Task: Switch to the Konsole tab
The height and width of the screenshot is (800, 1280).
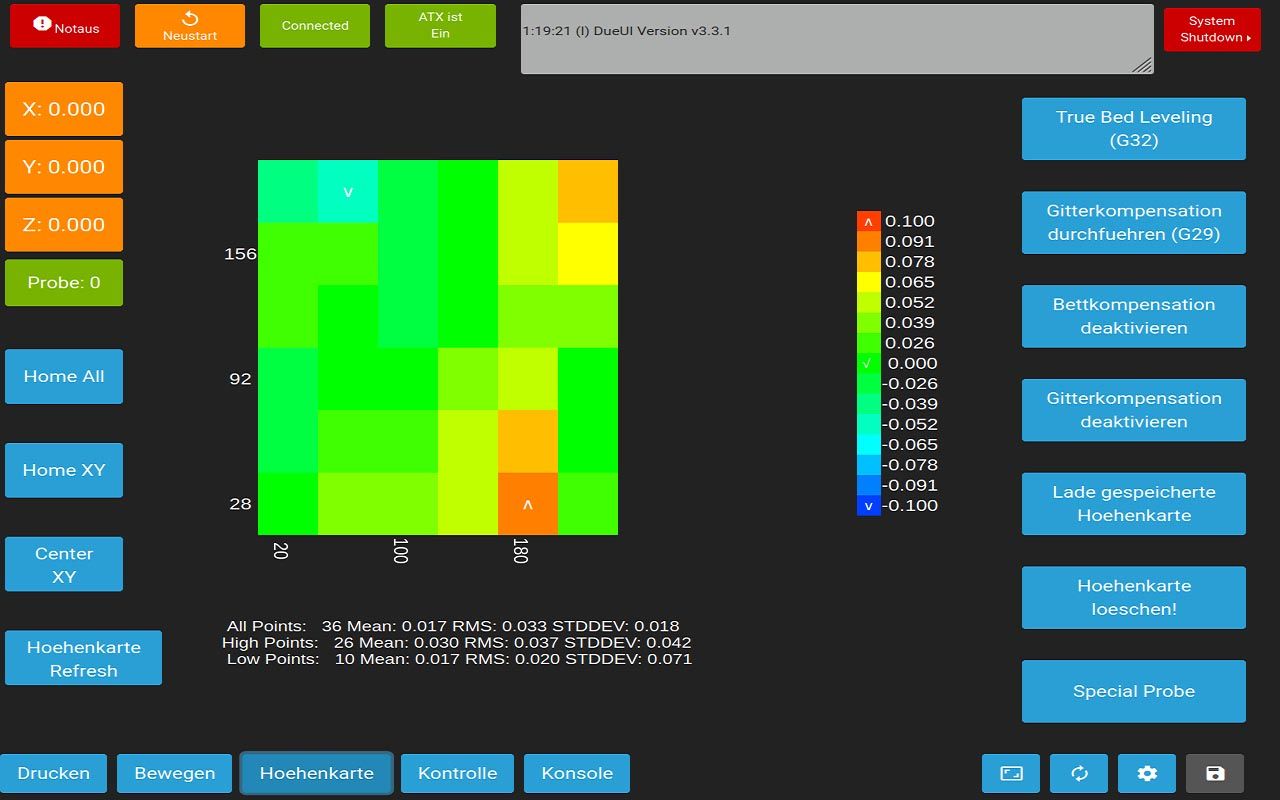Action: point(577,773)
